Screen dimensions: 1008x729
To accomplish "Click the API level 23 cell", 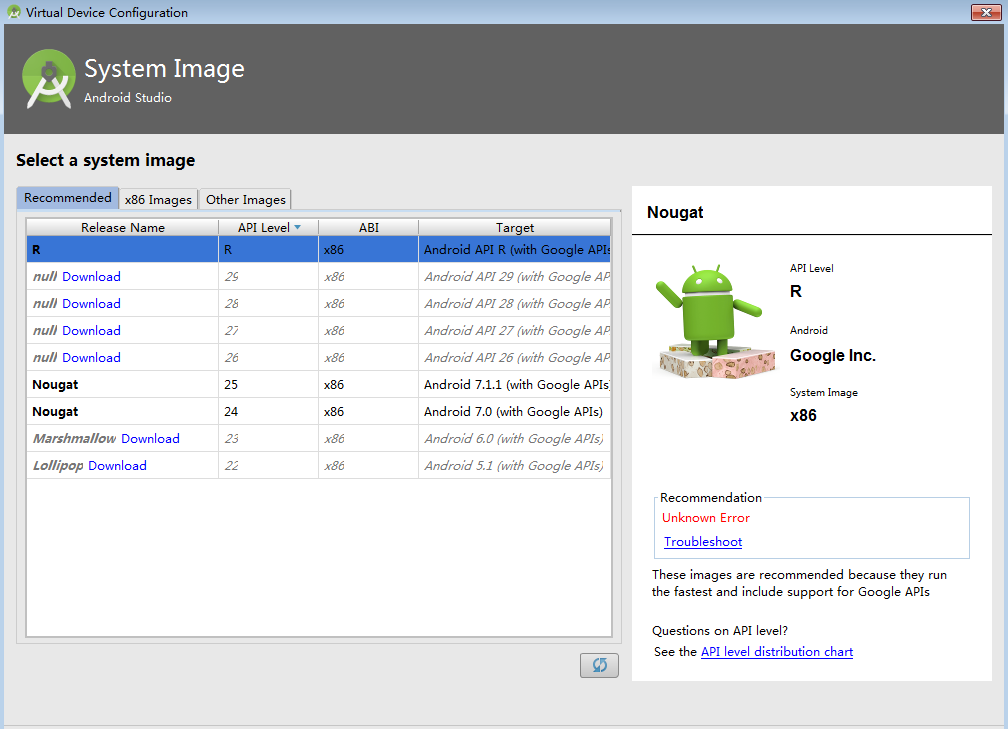I will point(268,438).
